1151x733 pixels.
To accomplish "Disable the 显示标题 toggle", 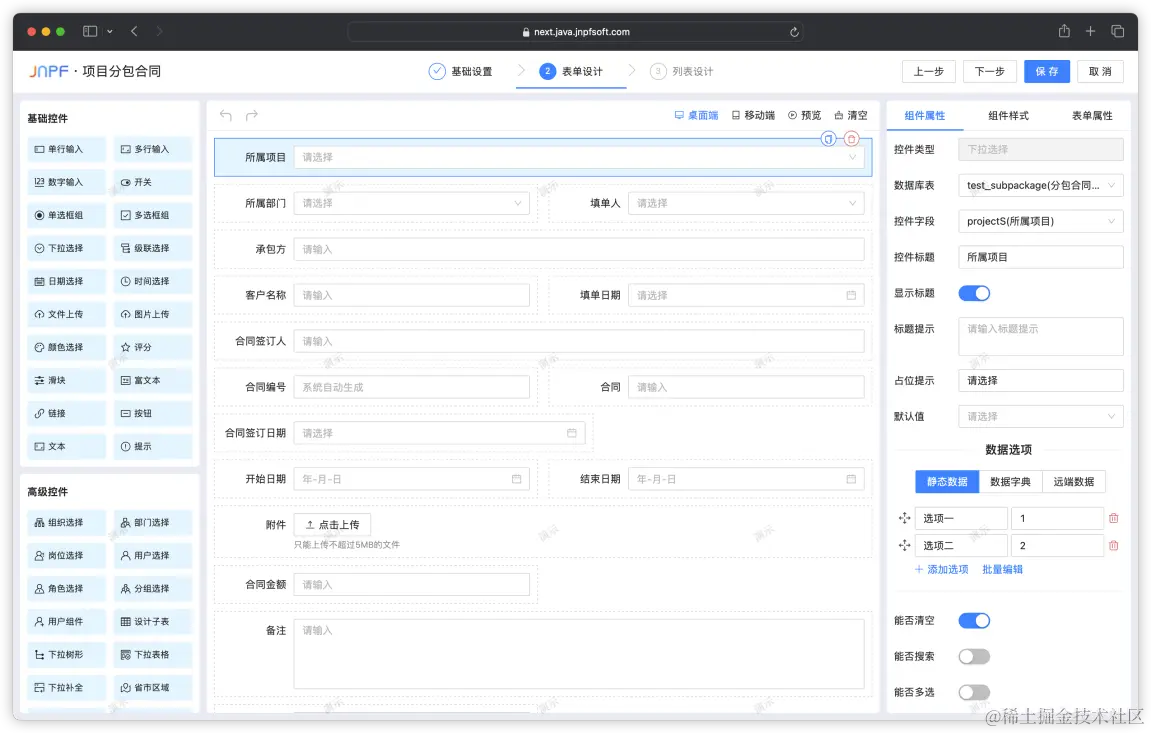I will click(972, 292).
